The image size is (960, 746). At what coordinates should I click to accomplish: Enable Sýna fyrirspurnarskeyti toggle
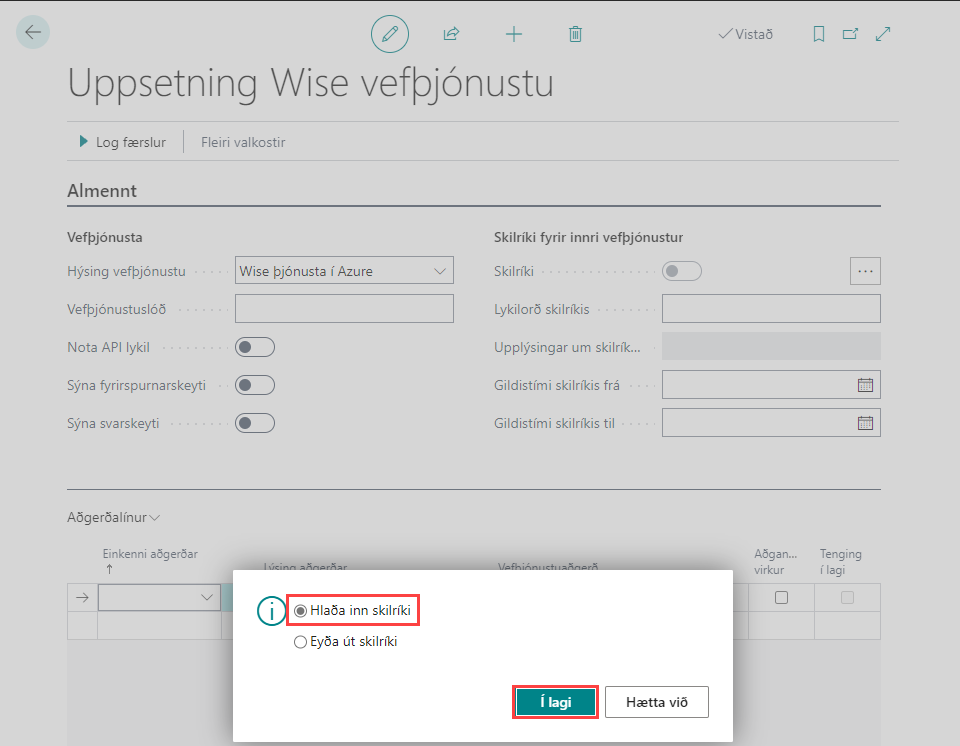[254, 385]
